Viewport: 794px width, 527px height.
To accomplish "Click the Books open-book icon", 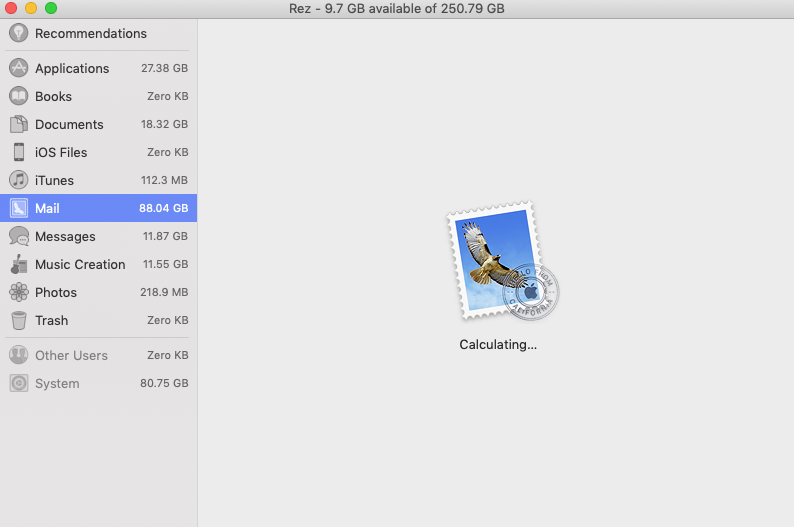I will (x=19, y=96).
